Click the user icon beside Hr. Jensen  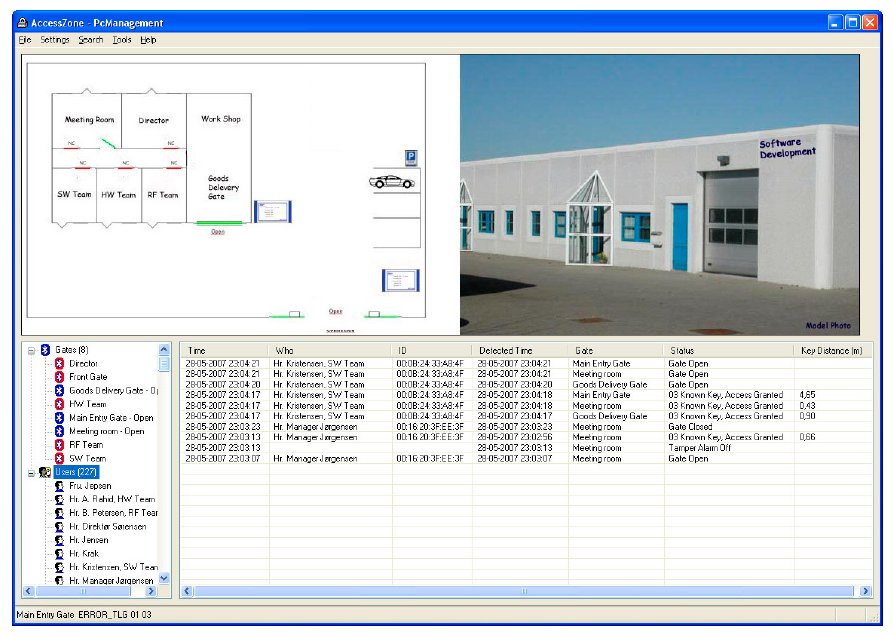tap(59, 540)
